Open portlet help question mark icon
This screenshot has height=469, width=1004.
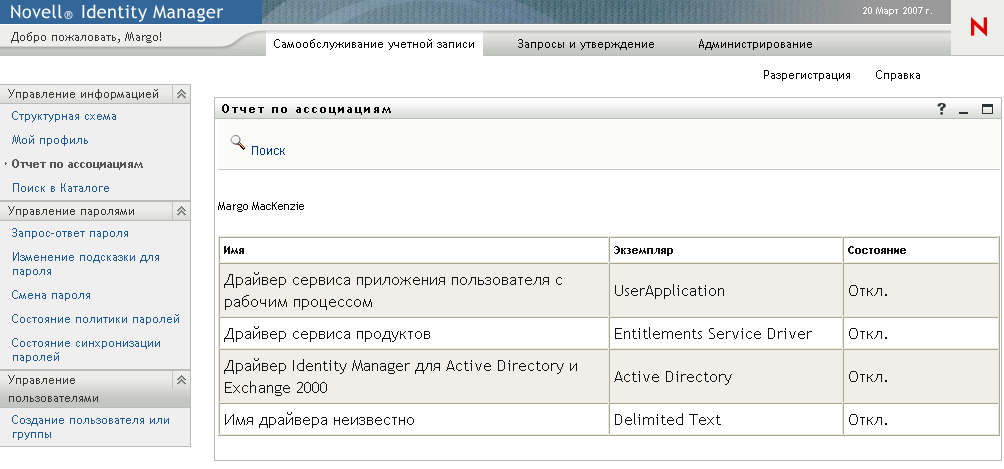pyautogui.click(x=941, y=109)
